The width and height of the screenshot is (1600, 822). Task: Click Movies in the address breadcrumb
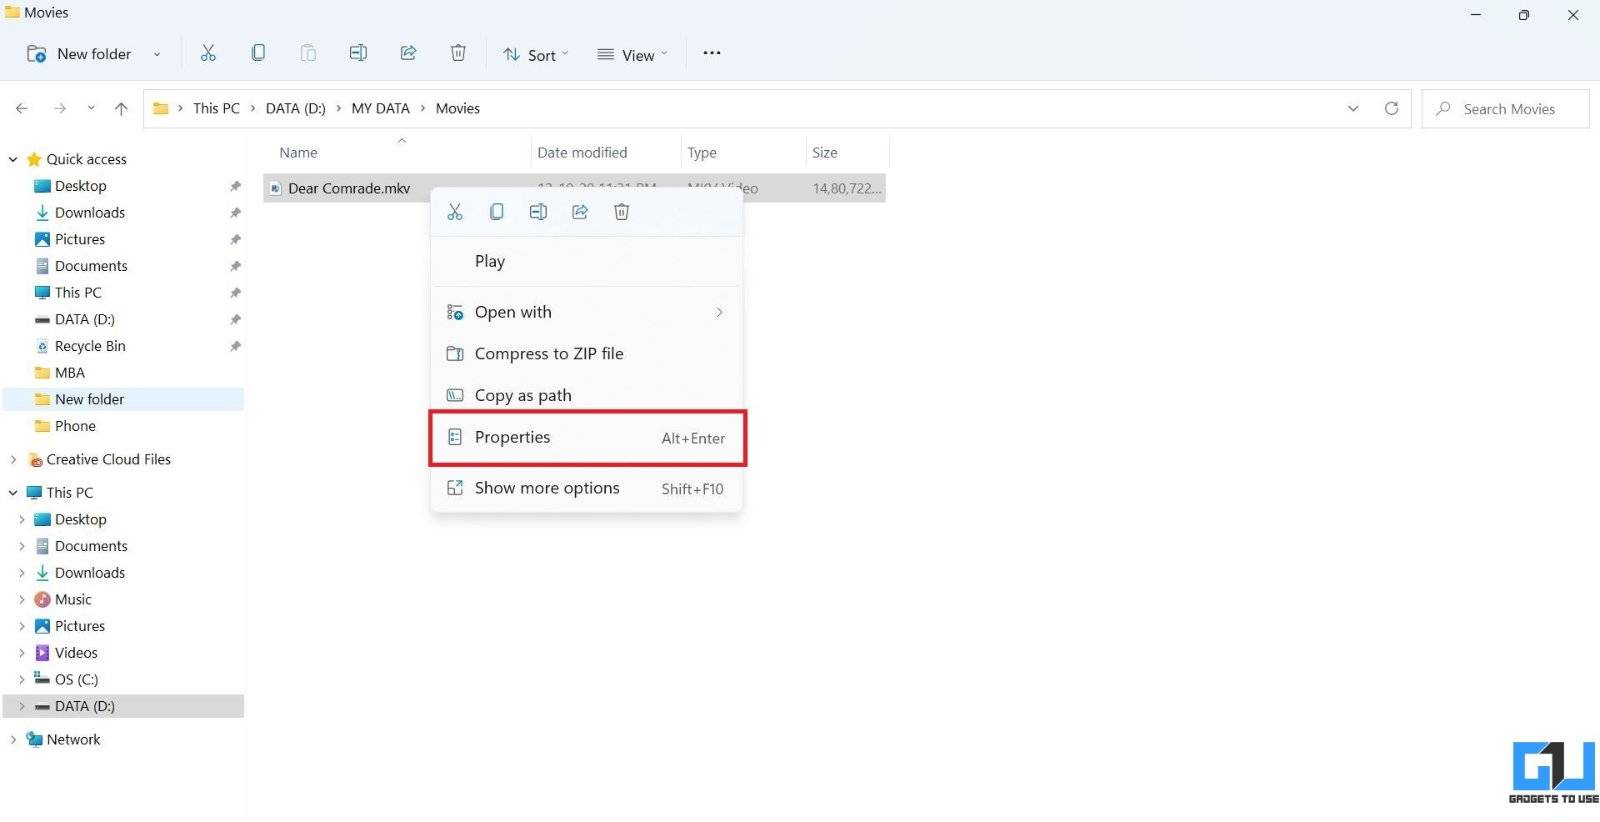[457, 108]
